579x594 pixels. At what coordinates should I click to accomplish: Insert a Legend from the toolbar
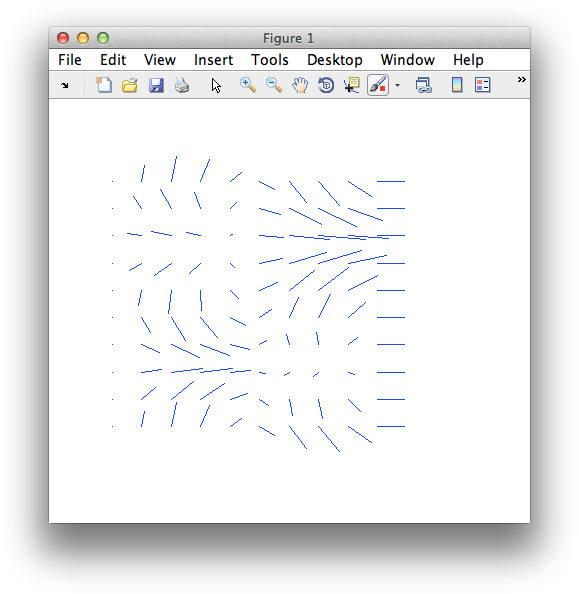(482, 85)
